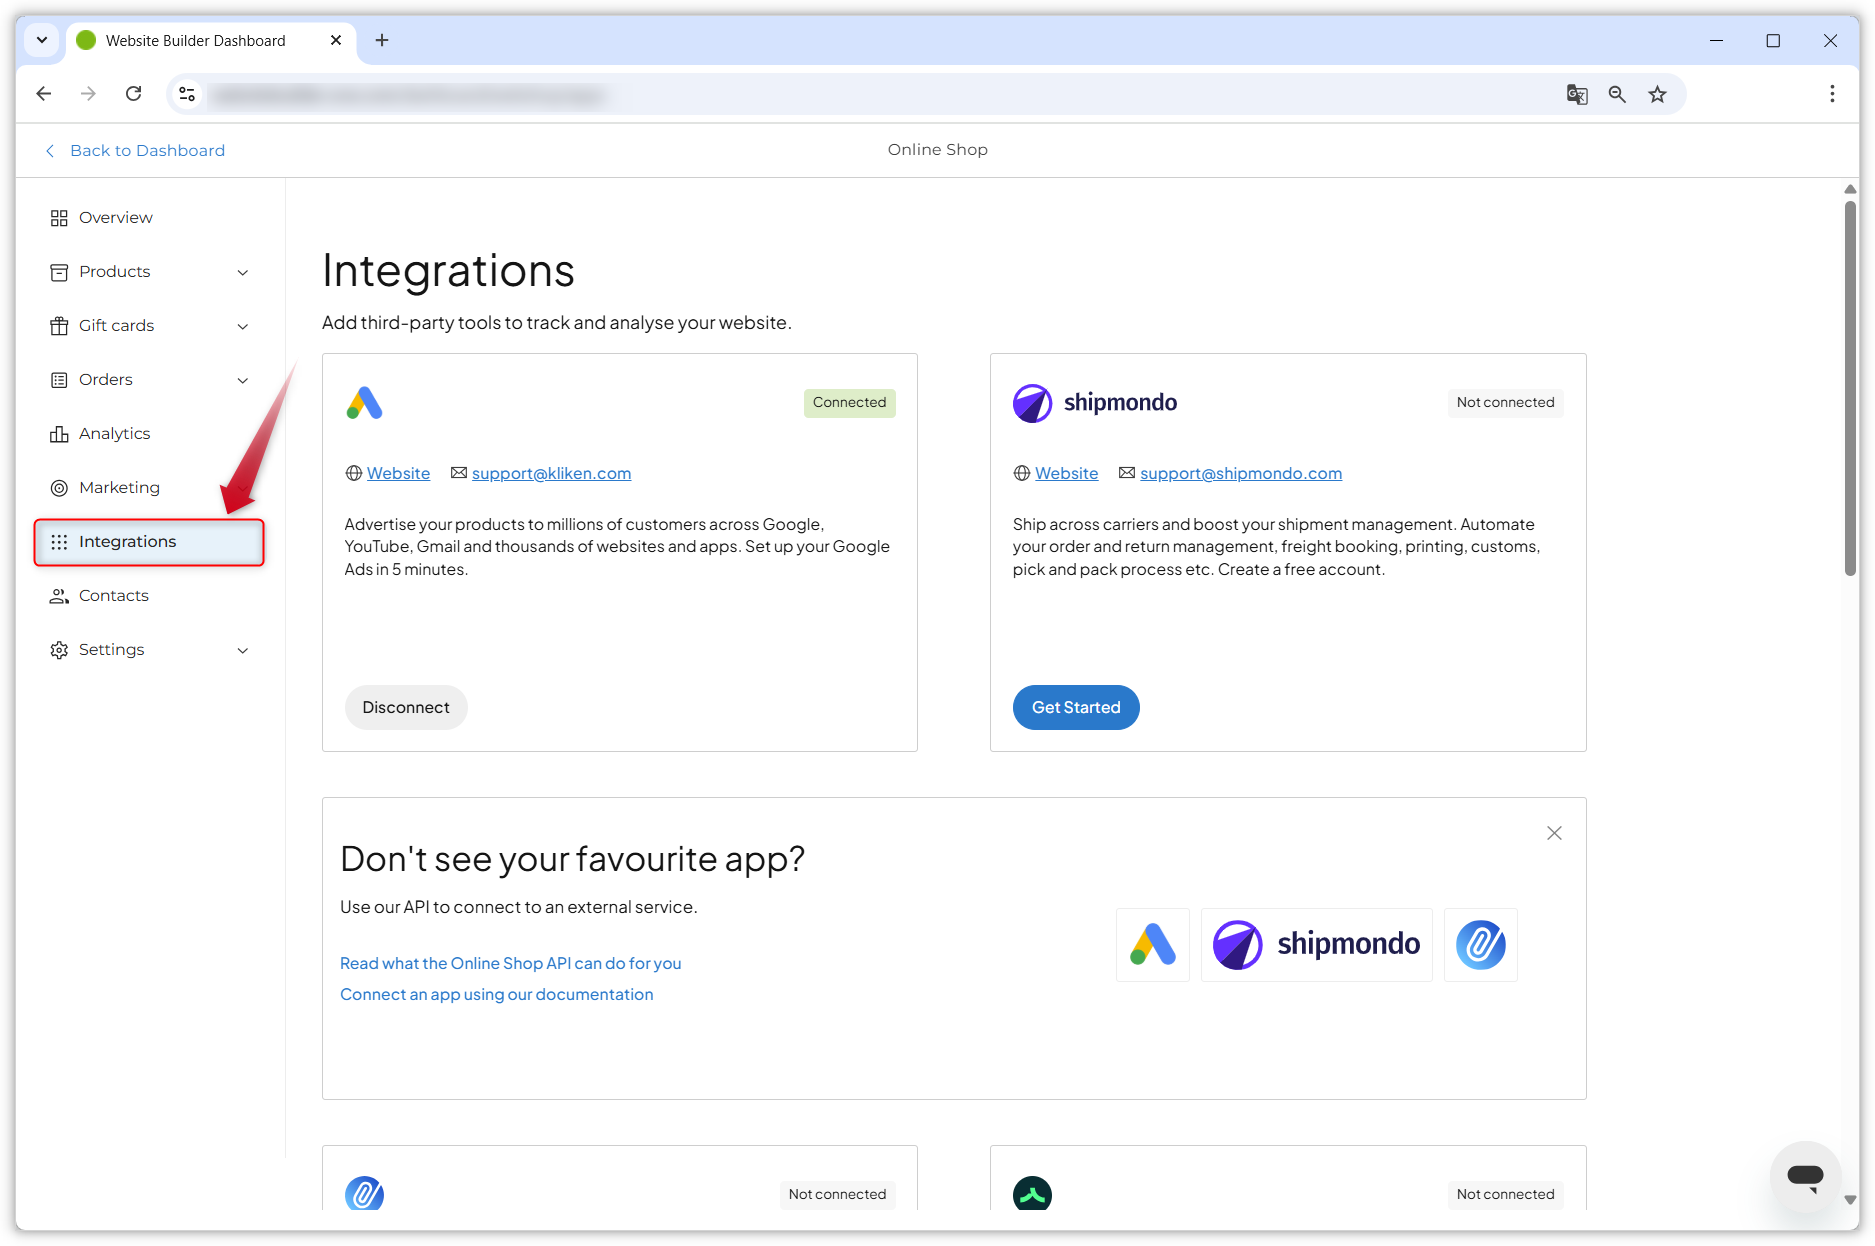1875x1246 pixels.
Task: Dismiss the 'Don't see your favourite app' banner
Action: click(1554, 833)
